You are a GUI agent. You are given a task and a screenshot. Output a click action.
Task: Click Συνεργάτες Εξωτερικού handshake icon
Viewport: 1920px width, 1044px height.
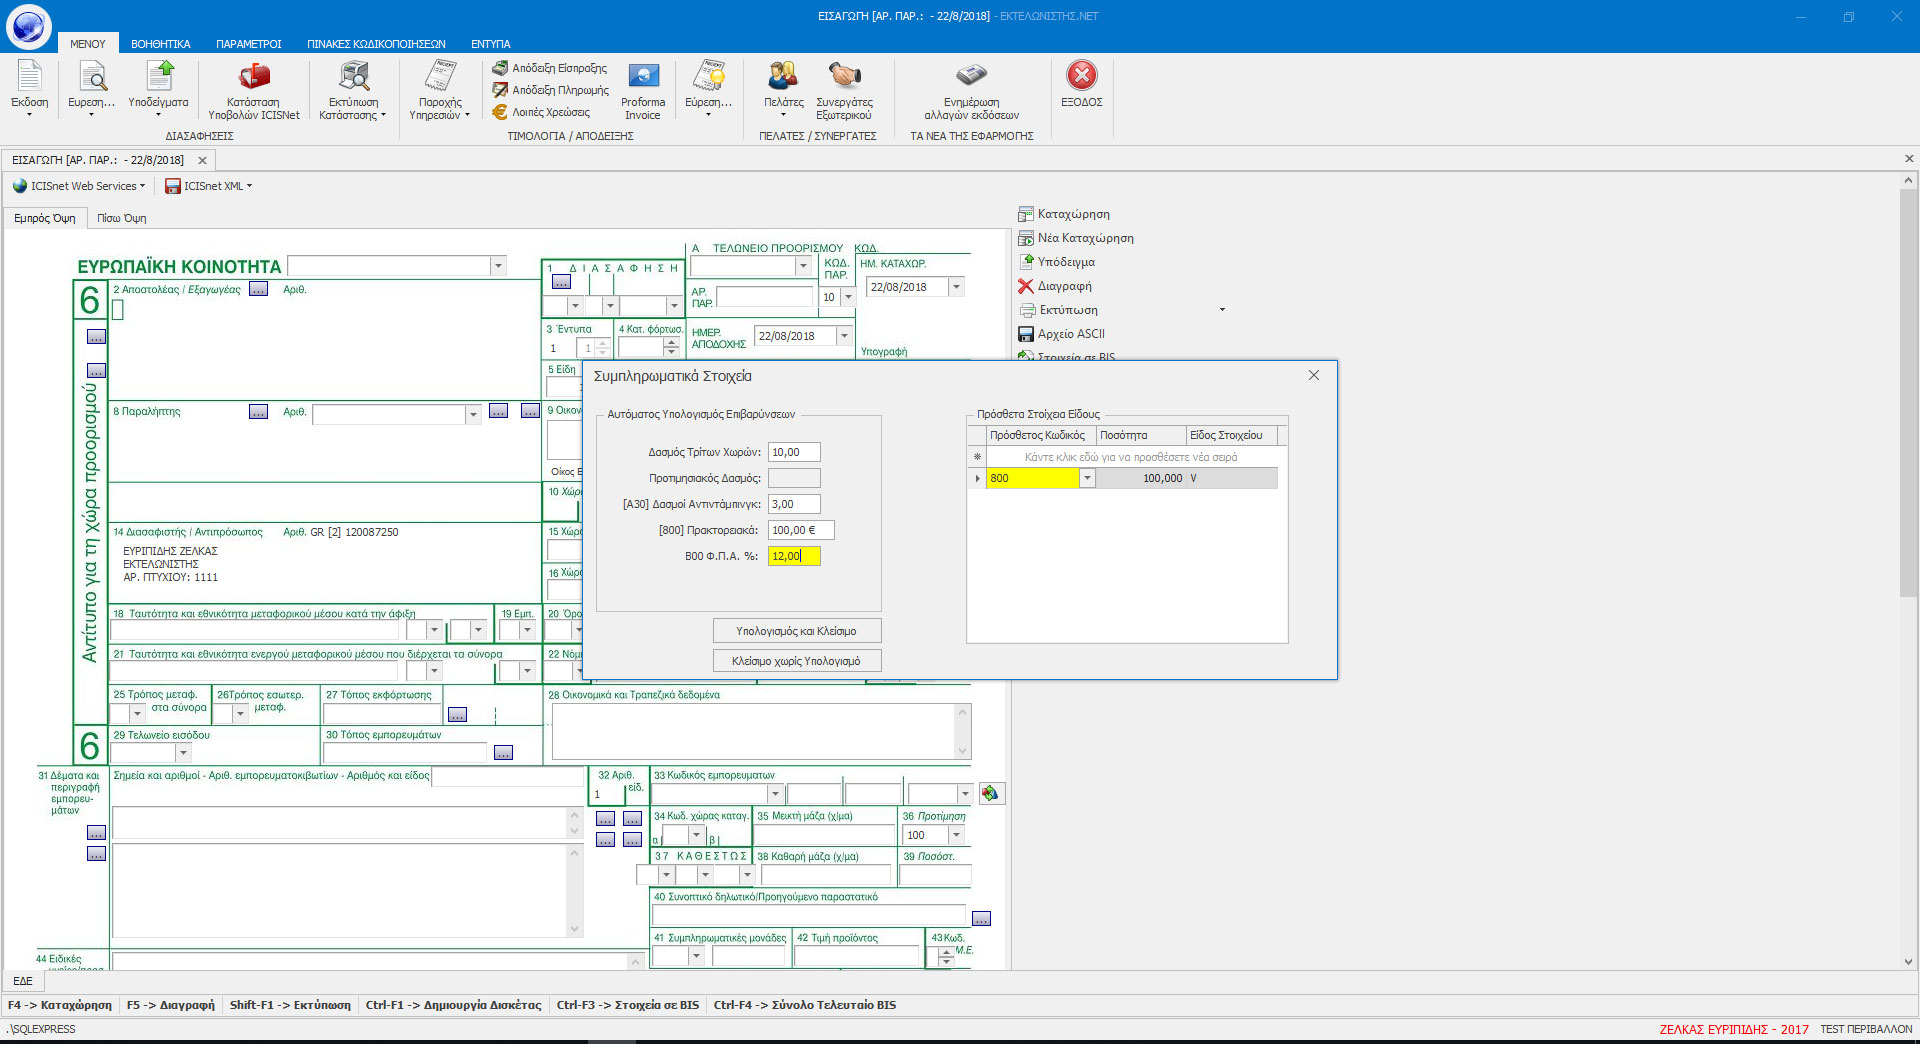pos(844,76)
